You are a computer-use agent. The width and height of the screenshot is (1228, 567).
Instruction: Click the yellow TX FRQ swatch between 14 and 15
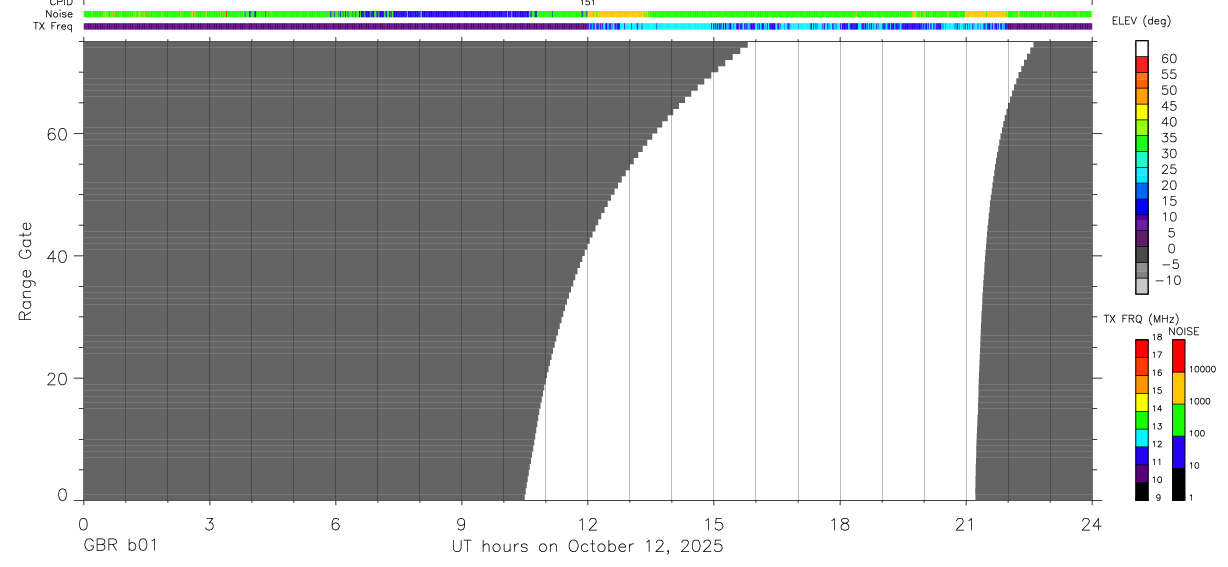pos(1142,403)
